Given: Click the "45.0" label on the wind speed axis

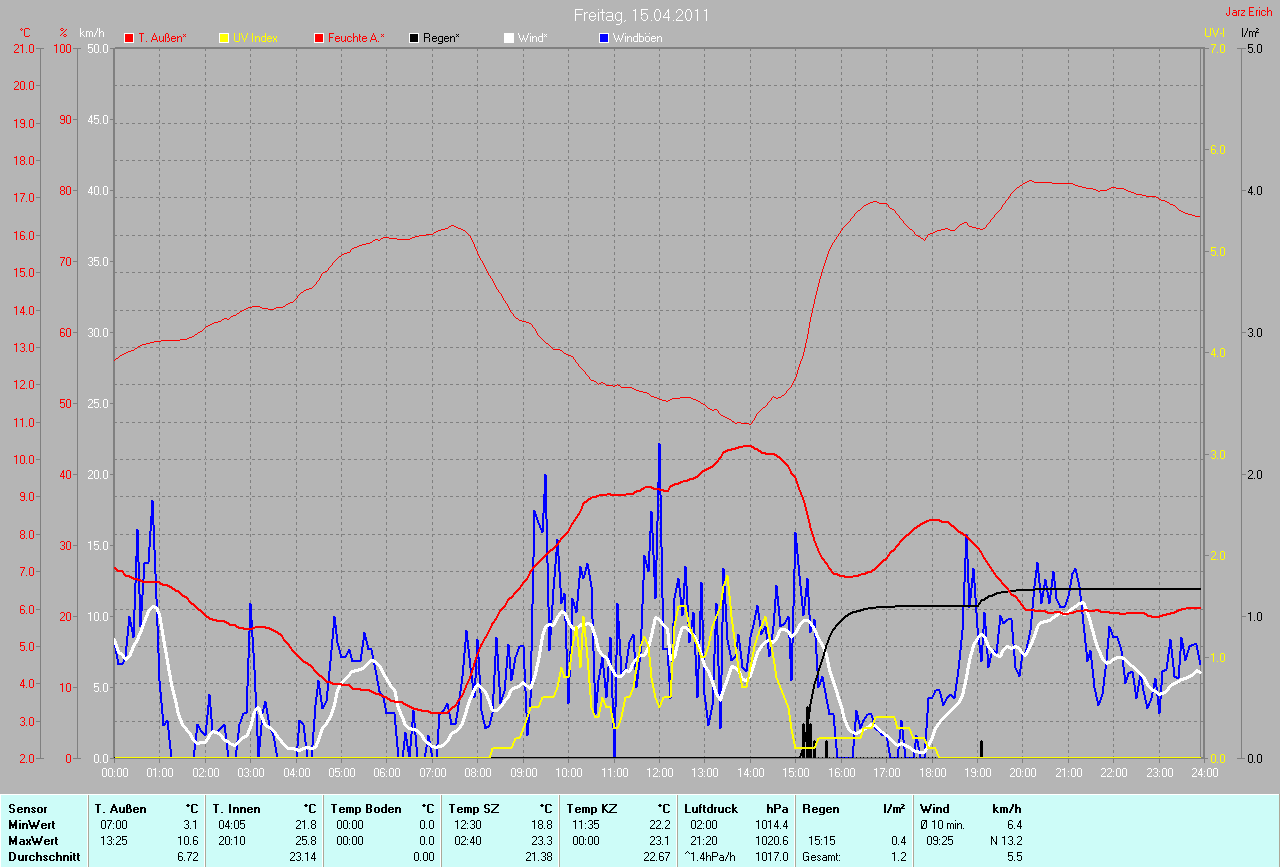Looking at the screenshot, I should [x=98, y=119].
